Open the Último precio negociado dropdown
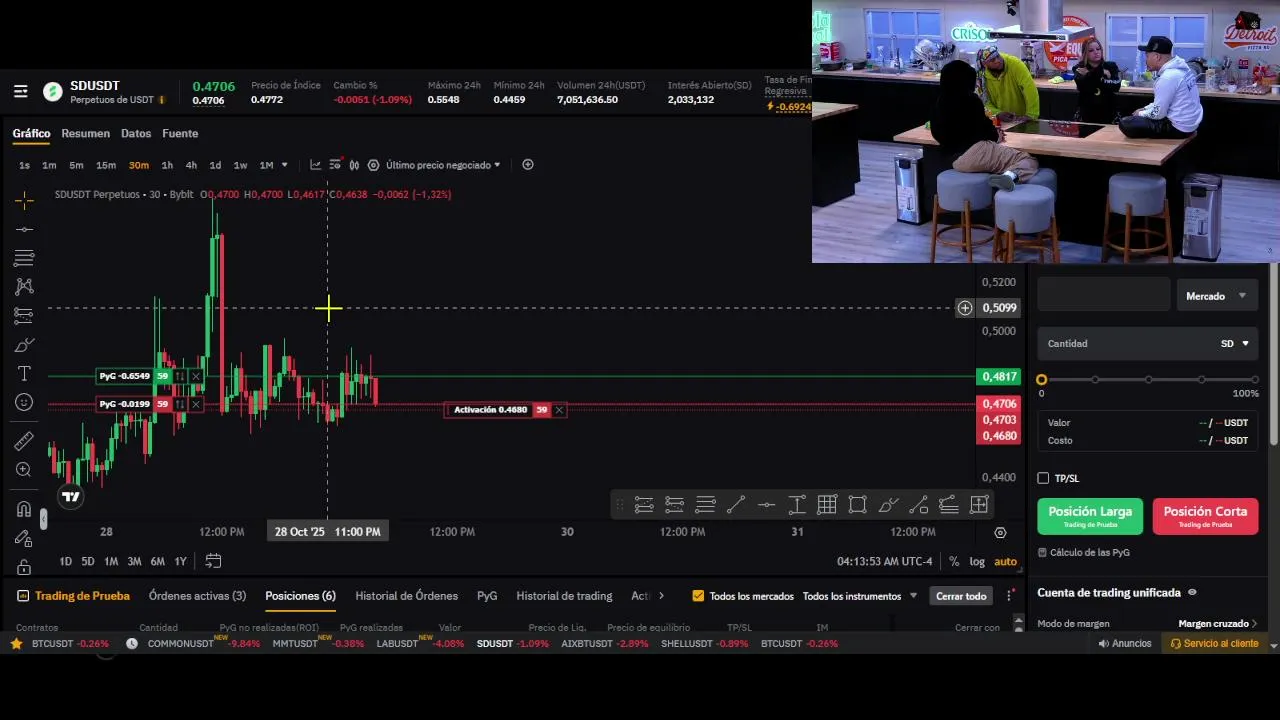This screenshot has width=1280, height=720. (x=443, y=165)
